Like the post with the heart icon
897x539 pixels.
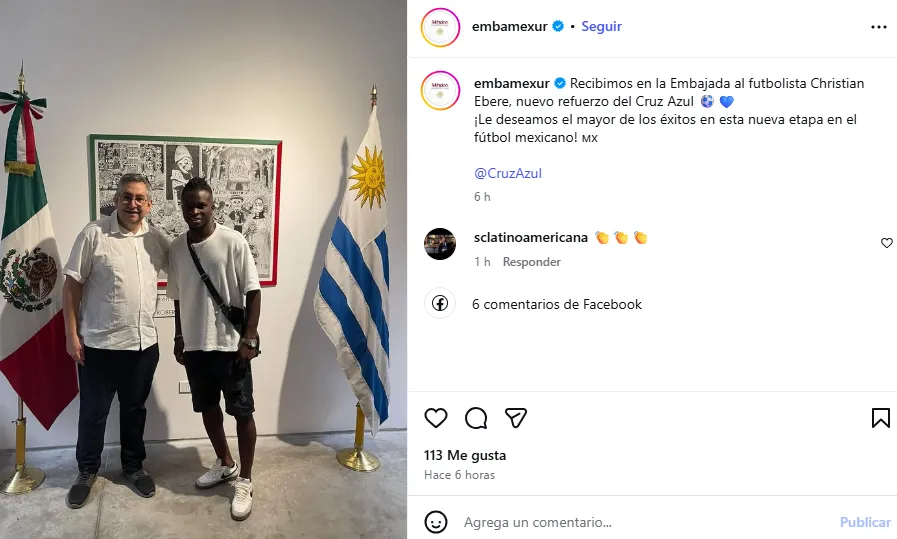tap(435, 418)
